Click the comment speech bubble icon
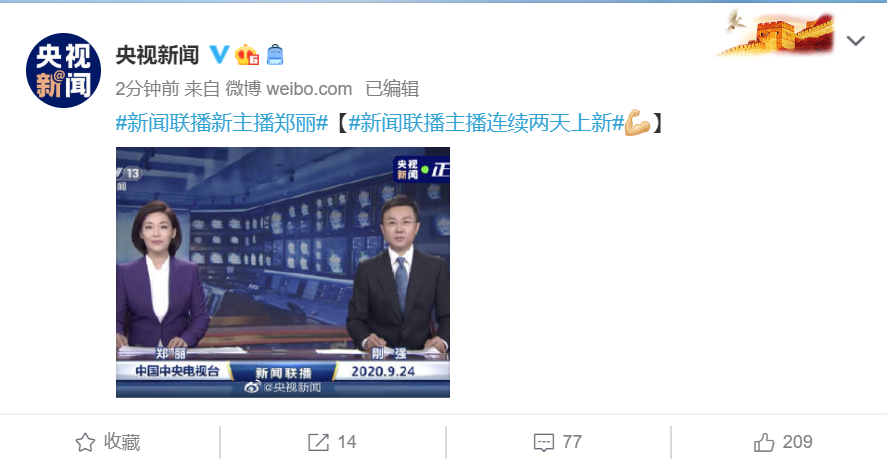Image resolution: width=887 pixels, height=468 pixels. pos(544,443)
